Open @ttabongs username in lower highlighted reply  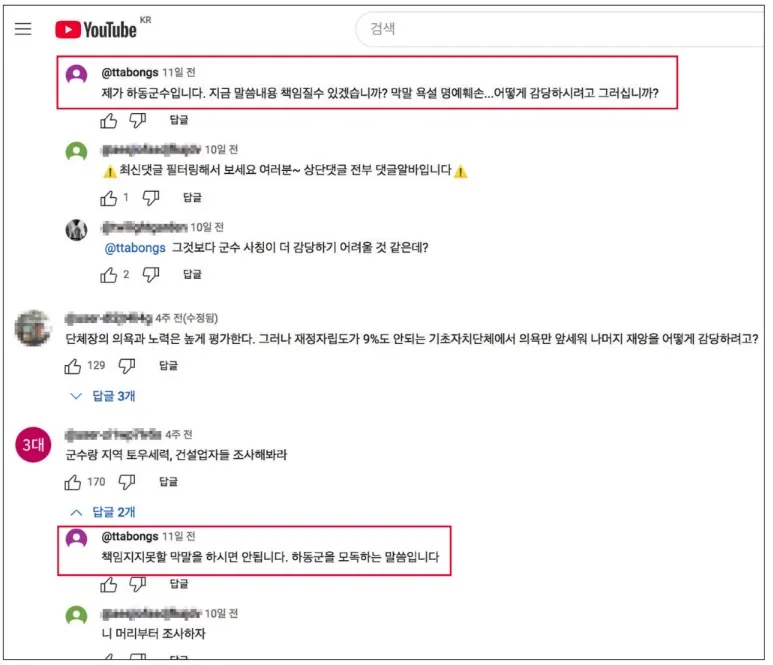tap(130, 536)
